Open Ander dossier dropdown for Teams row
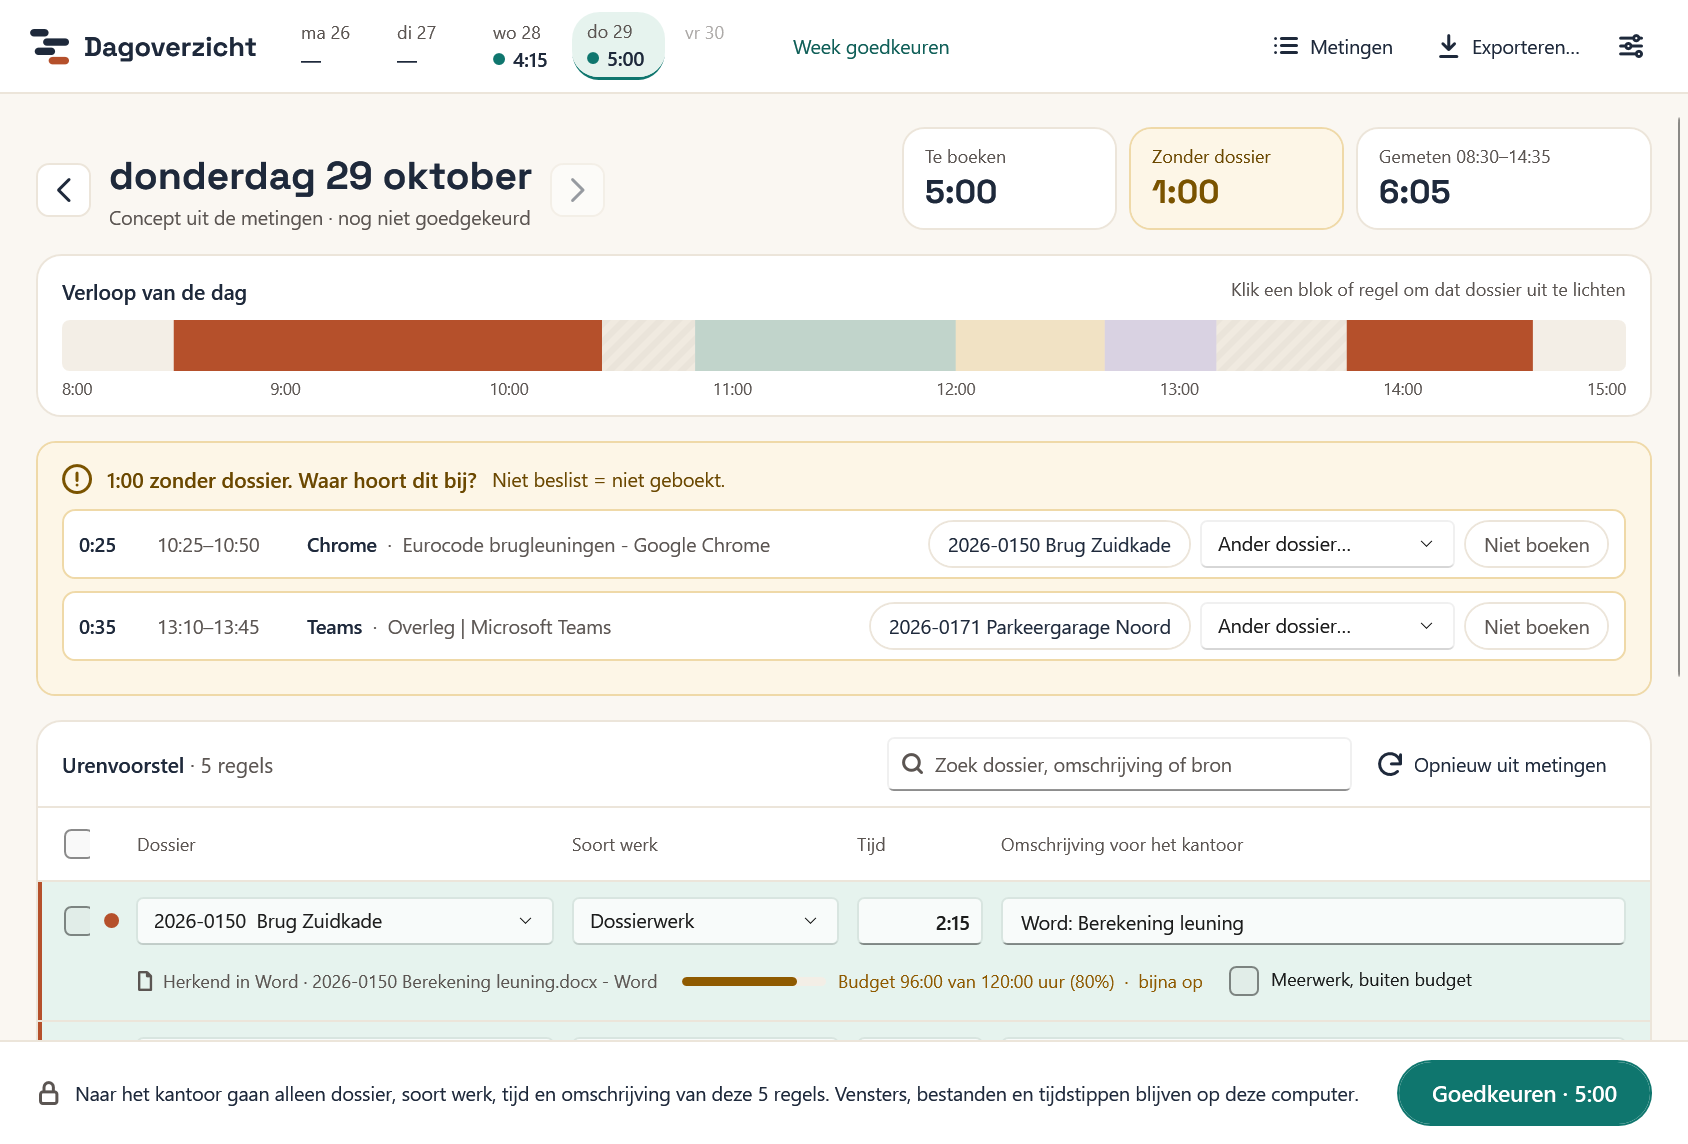Image resolution: width=1688 pixels, height=1144 pixels. click(1327, 626)
